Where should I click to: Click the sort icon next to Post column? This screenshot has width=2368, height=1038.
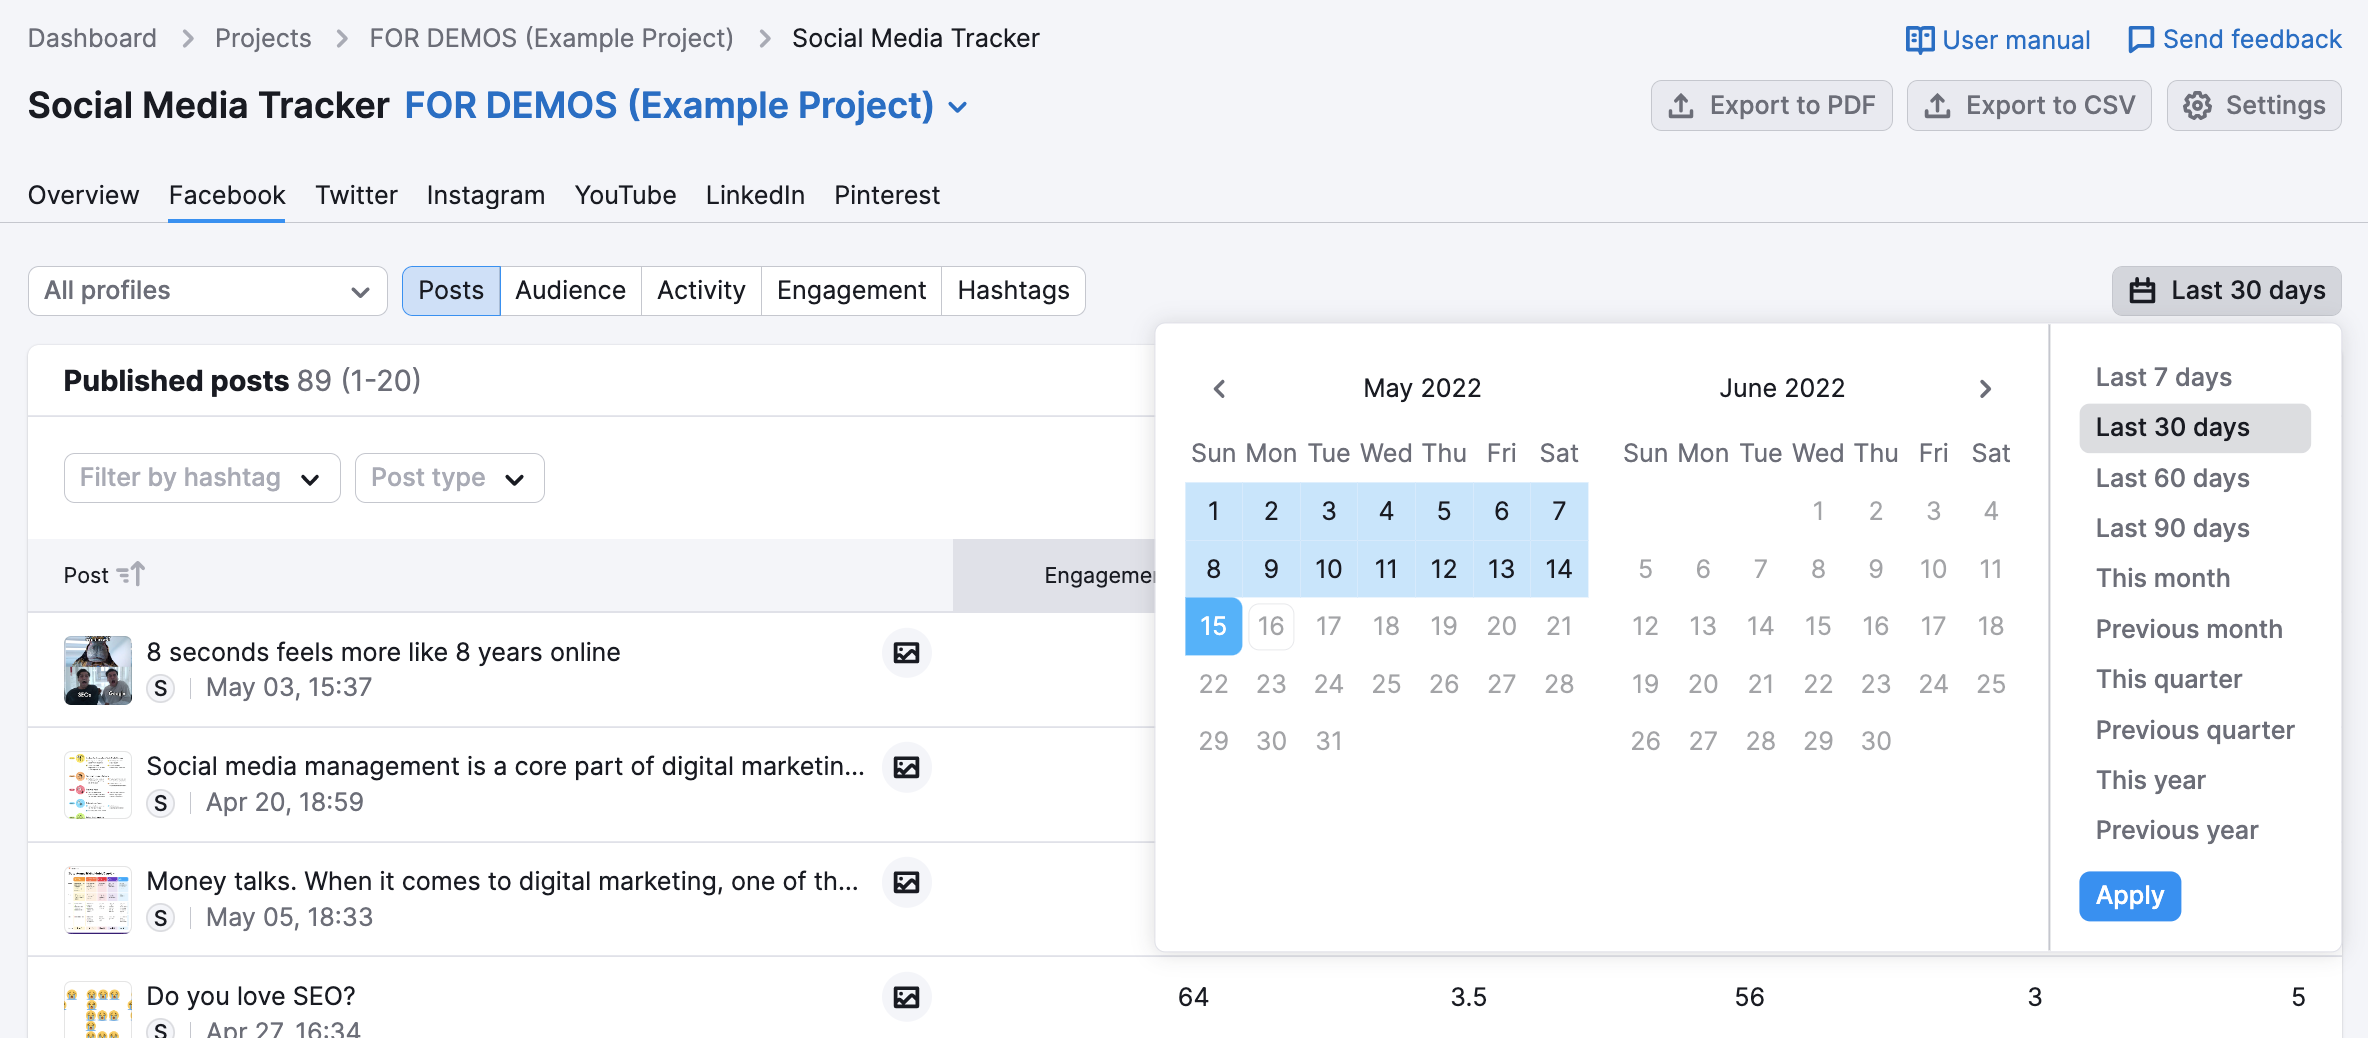[131, 575]
